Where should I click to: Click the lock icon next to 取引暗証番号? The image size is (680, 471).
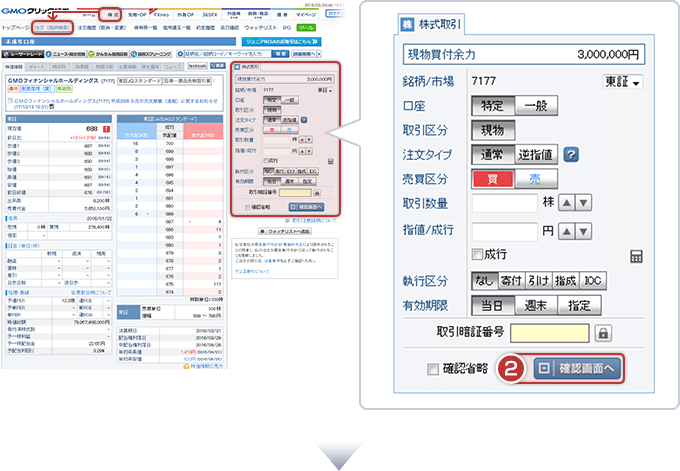[603, 333]
